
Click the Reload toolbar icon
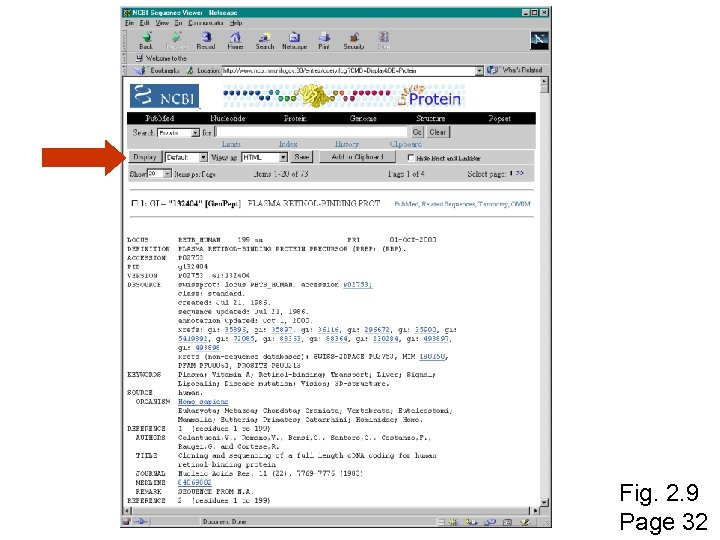(x=206, y=40)
